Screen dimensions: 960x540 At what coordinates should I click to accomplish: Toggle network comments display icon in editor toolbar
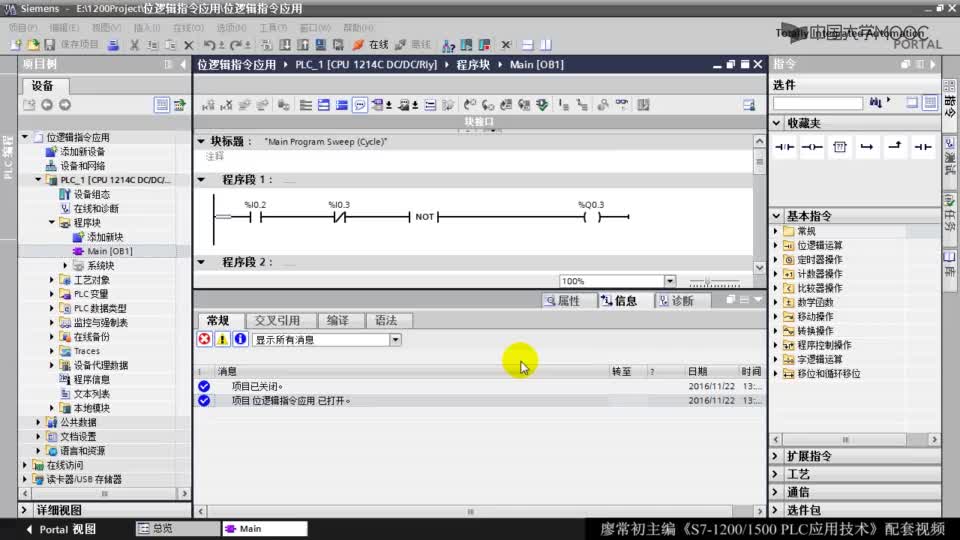[359, 105]
